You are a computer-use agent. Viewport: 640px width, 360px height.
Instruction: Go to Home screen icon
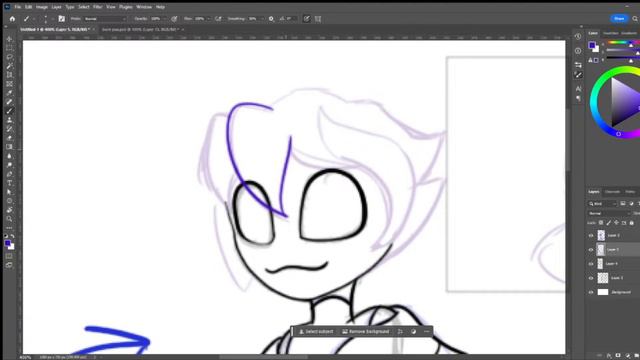click(x=12, y=19)
